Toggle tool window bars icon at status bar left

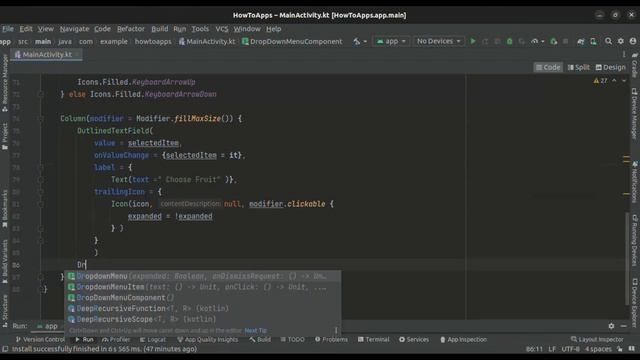coord(5,349)
